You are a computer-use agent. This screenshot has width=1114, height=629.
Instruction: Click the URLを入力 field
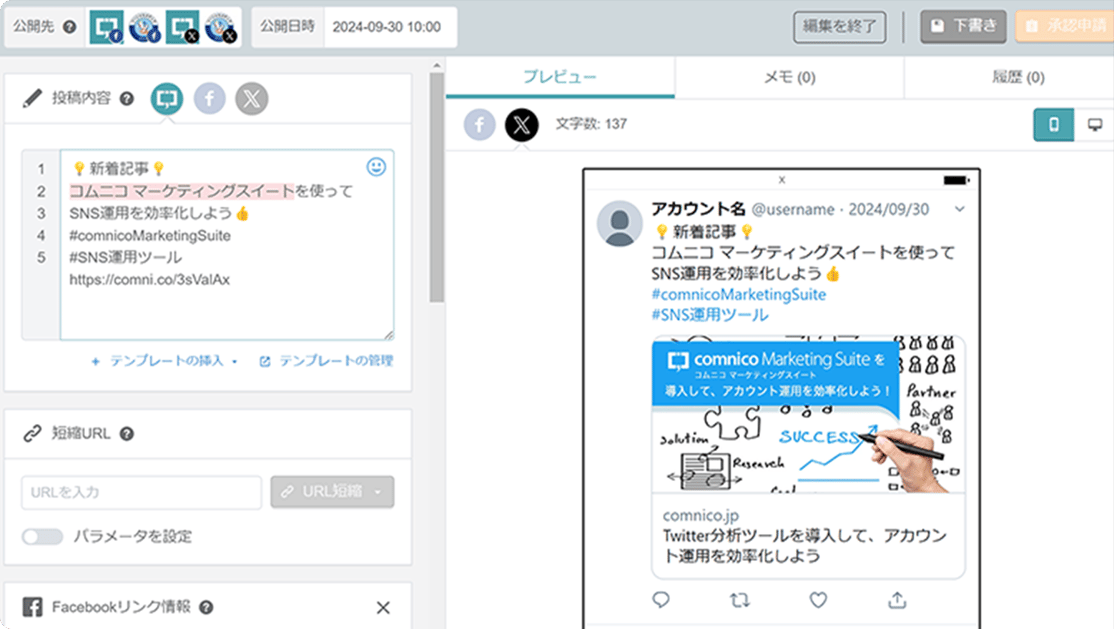[x=141, y=492]
